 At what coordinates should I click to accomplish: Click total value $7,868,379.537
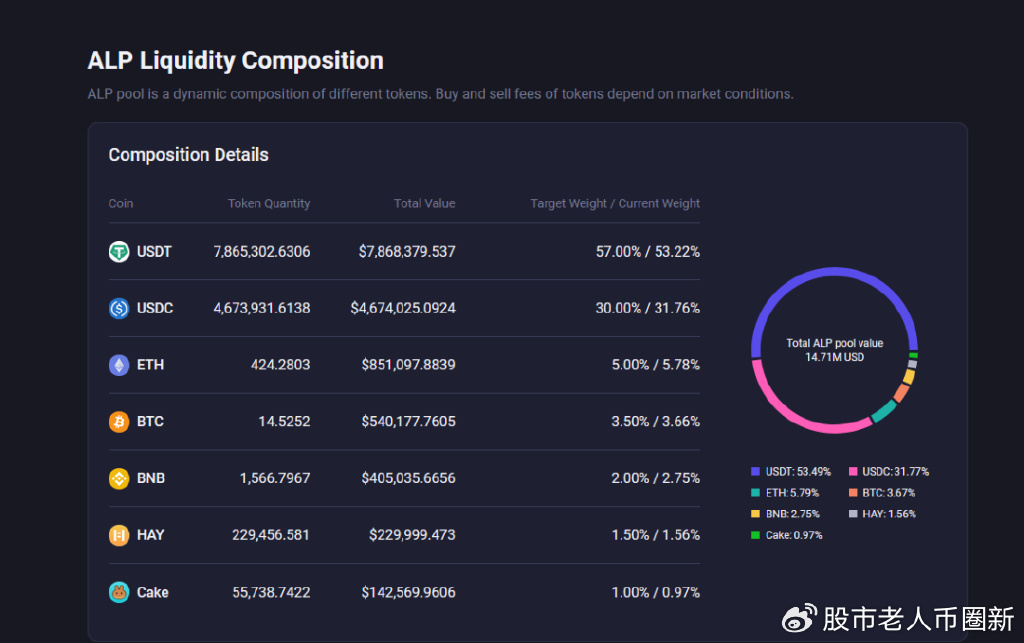(x=407, y=251)
